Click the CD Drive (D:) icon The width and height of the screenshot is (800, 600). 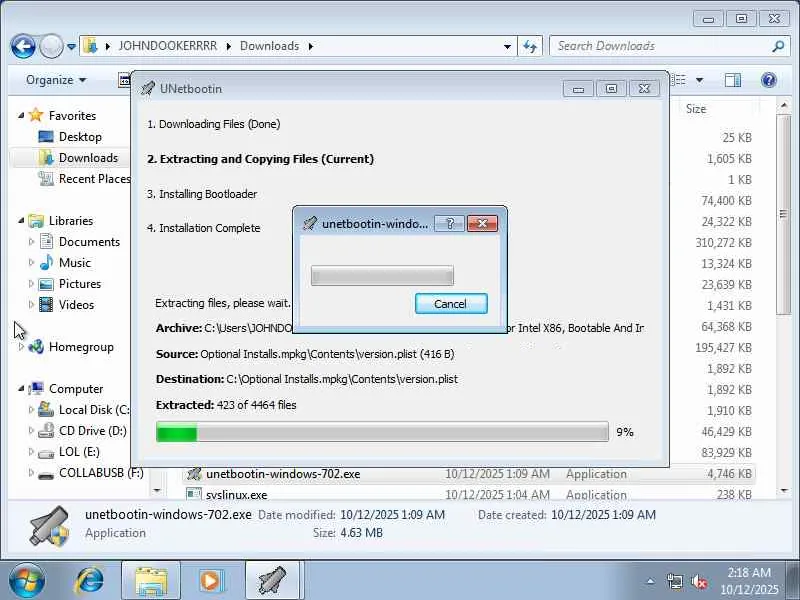(x=46, y=431)
